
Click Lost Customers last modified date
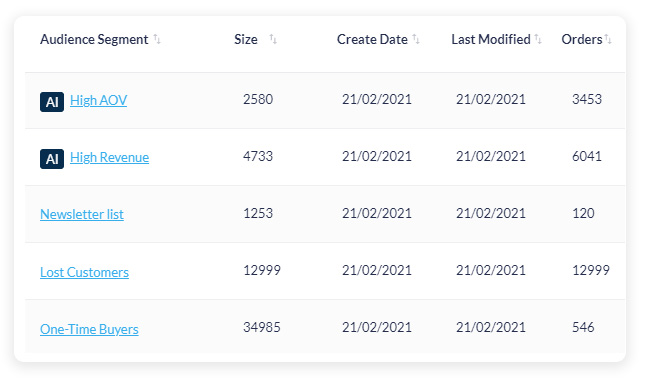[x=491, y=271]
